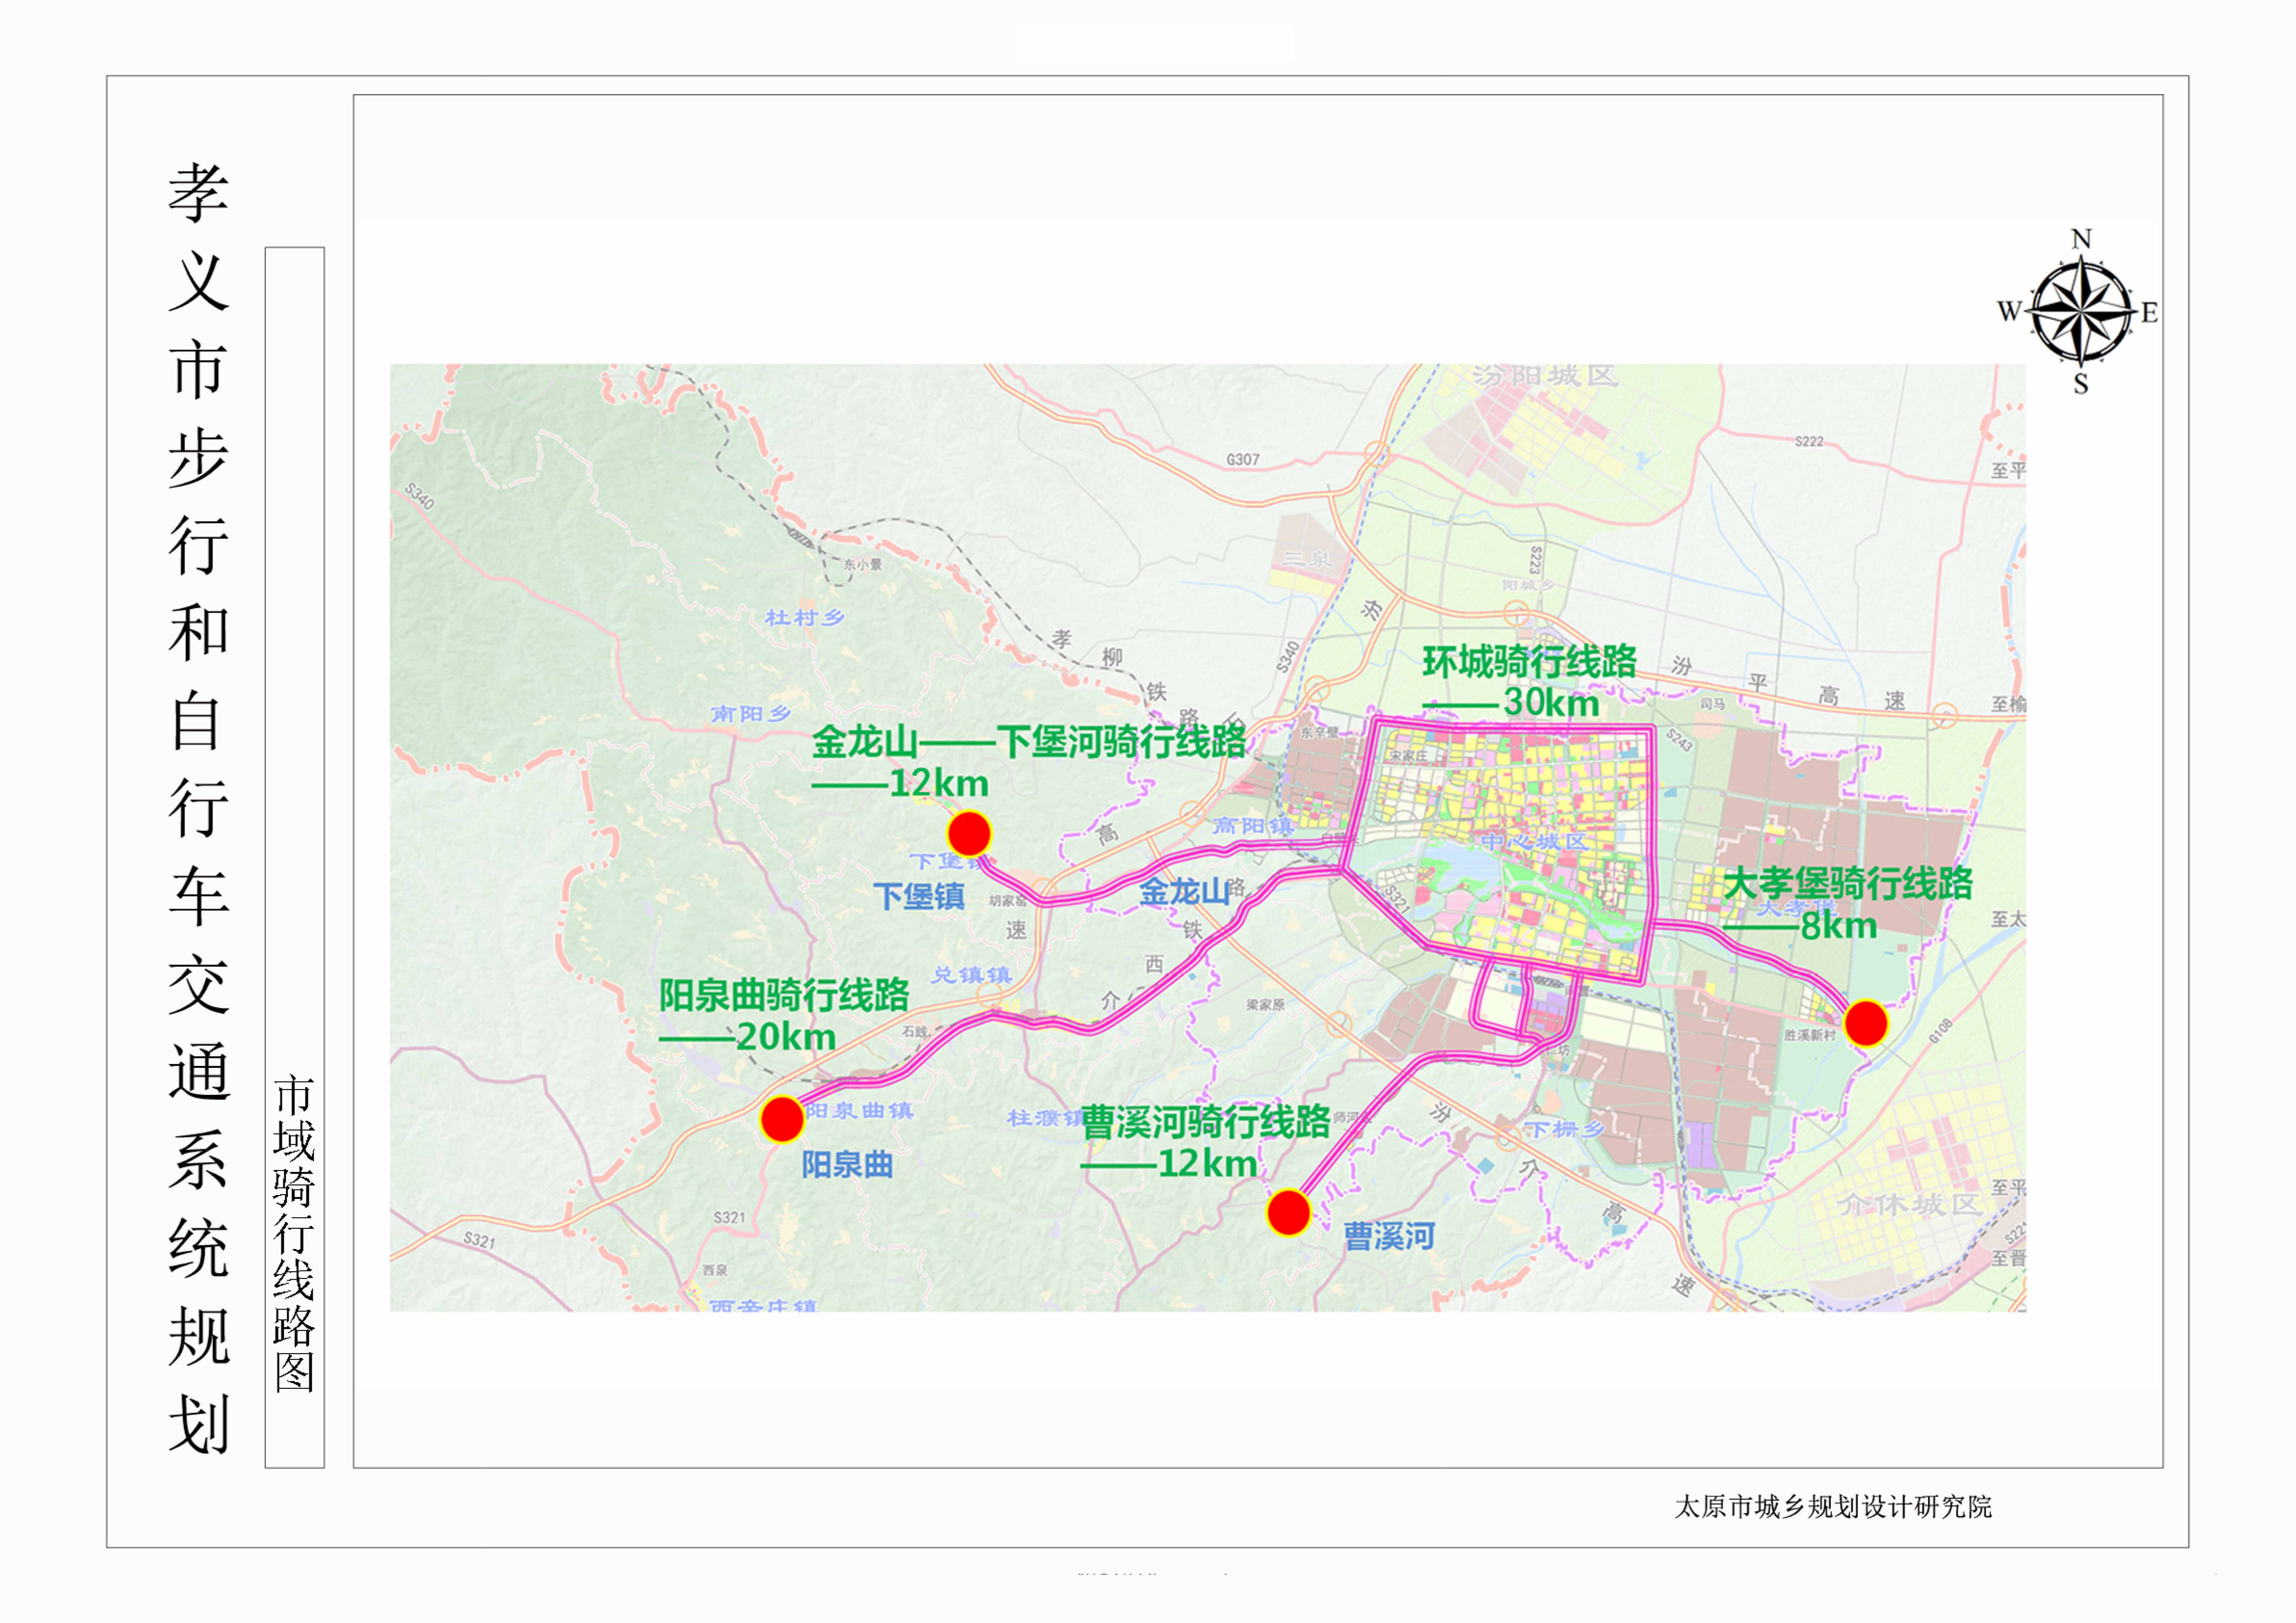Click the red marker near 胜溪新村
This screenshot has width=2296, height=1623.
[x=1866, y=1024]
